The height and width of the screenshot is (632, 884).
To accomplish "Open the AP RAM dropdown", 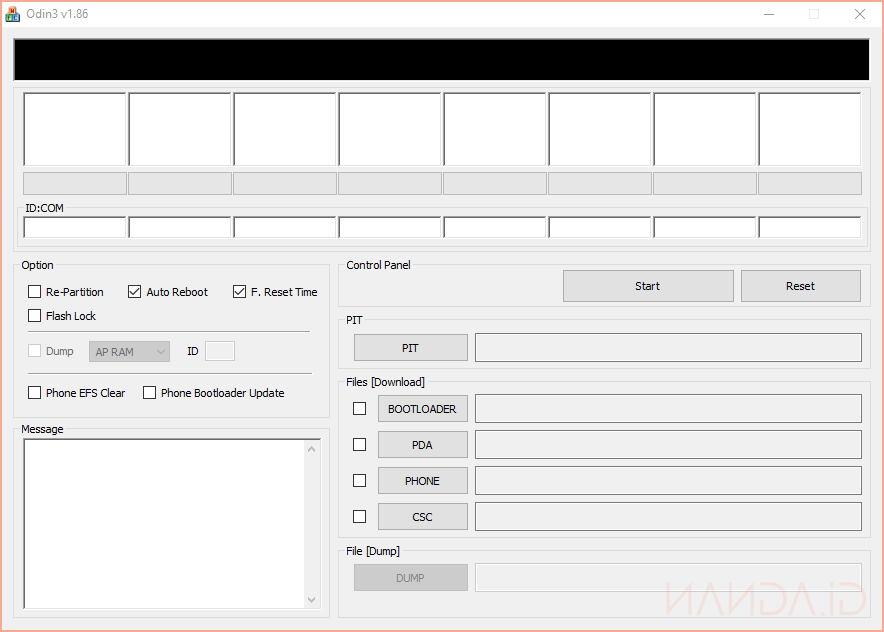I will point(130,351).
